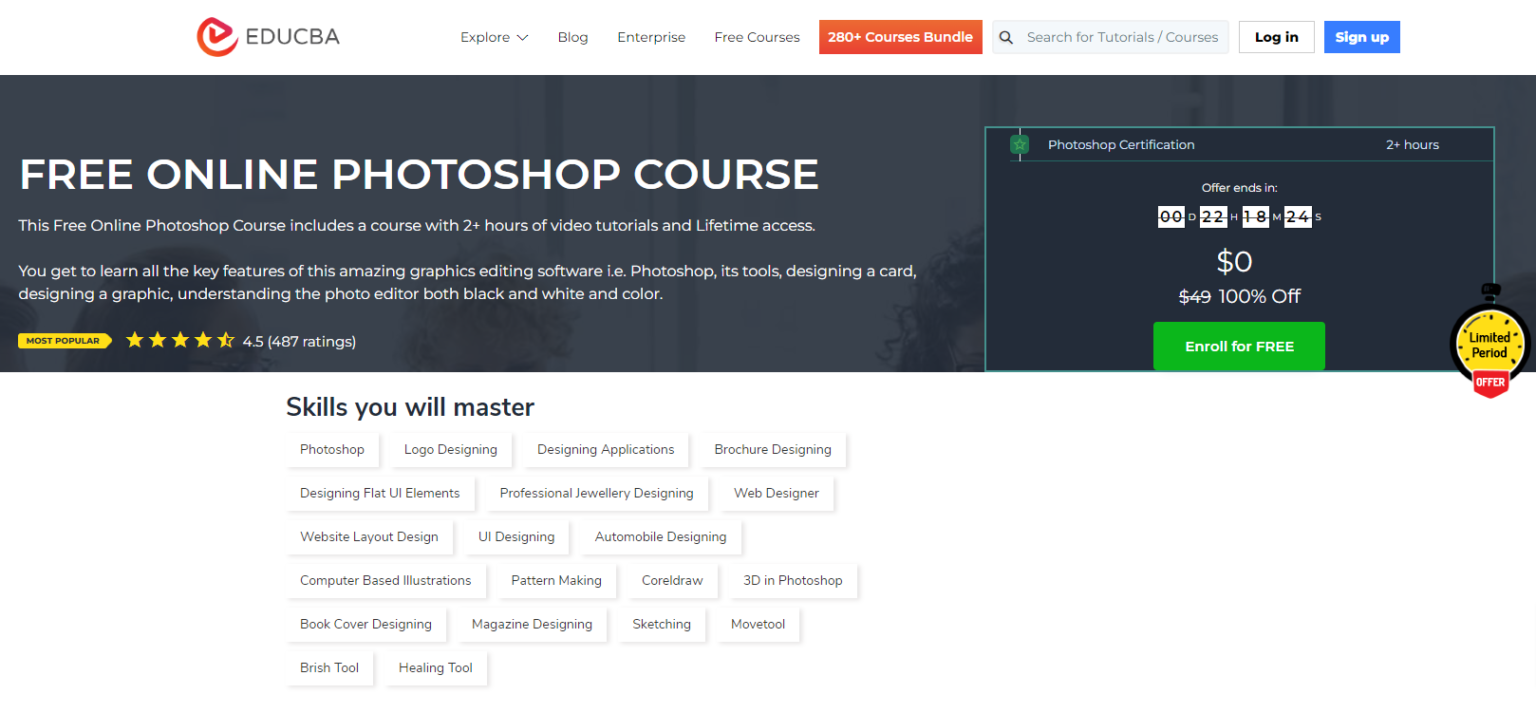Open the 280+ Courses Bundle offer
The image size is (1536, 713).
(900, 37)
